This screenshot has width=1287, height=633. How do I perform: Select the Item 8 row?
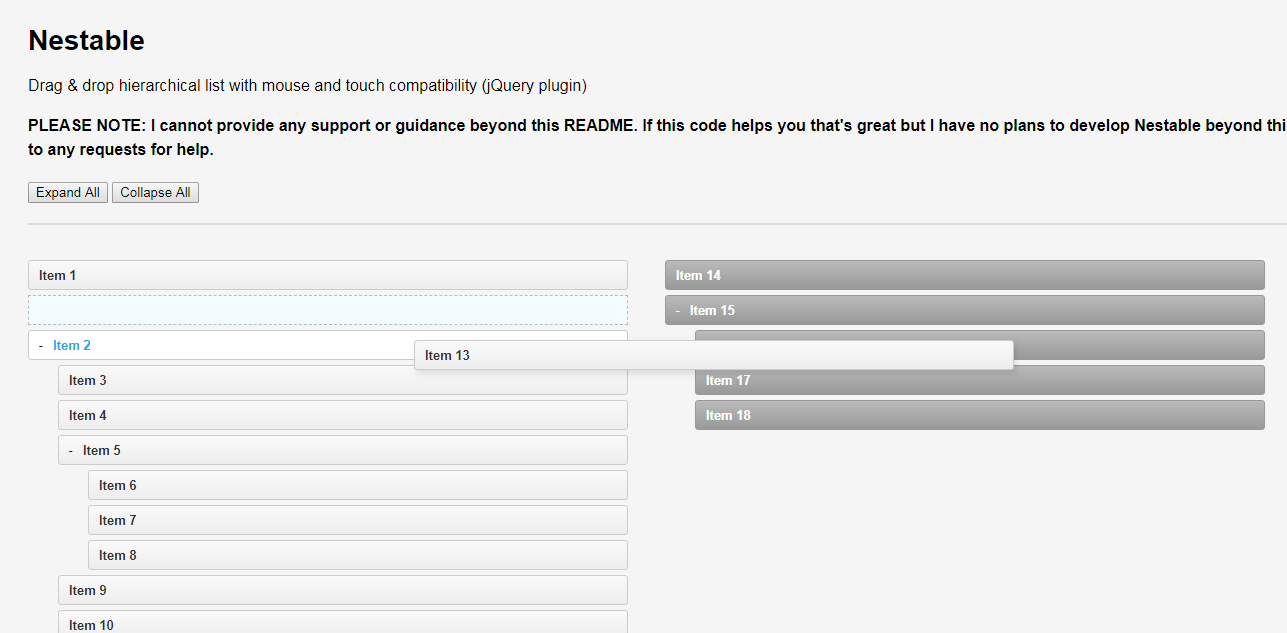click(358, 555)
